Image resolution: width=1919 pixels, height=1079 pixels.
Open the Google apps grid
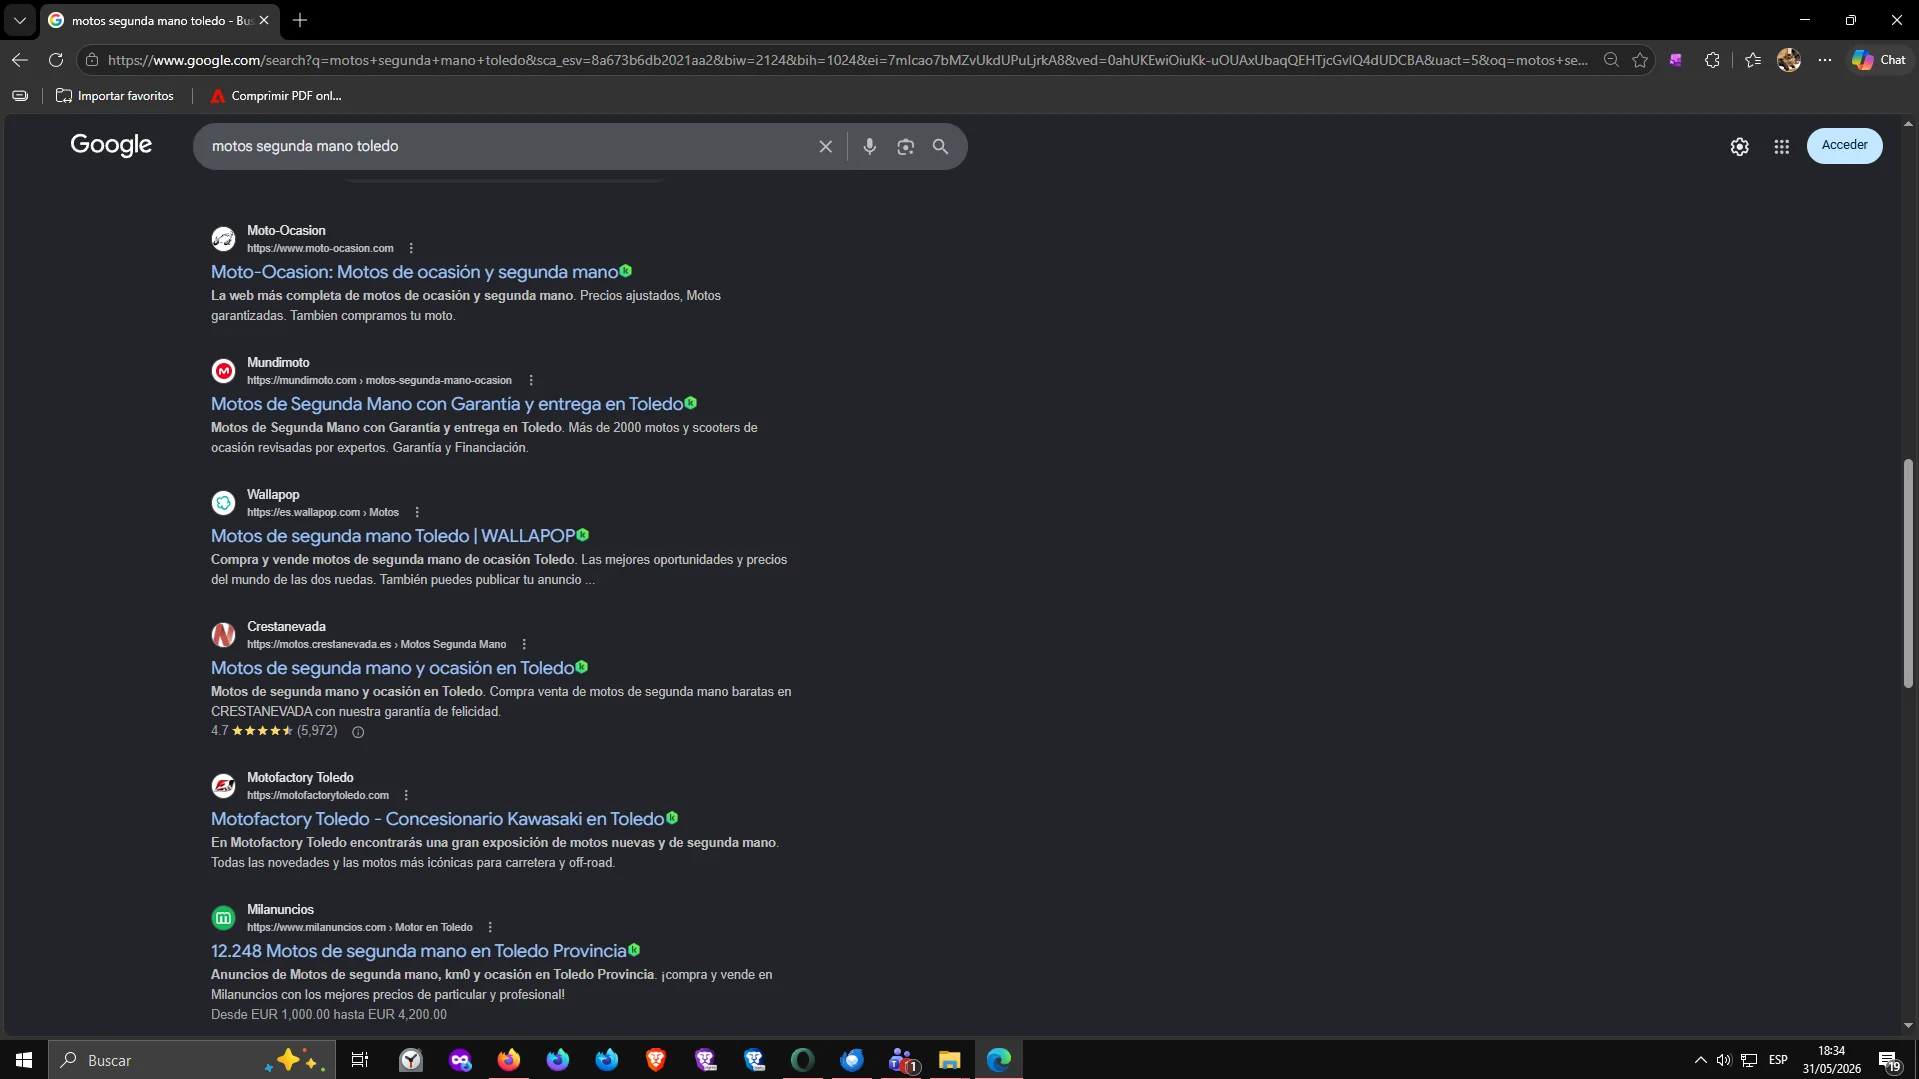coord(1782,147)
